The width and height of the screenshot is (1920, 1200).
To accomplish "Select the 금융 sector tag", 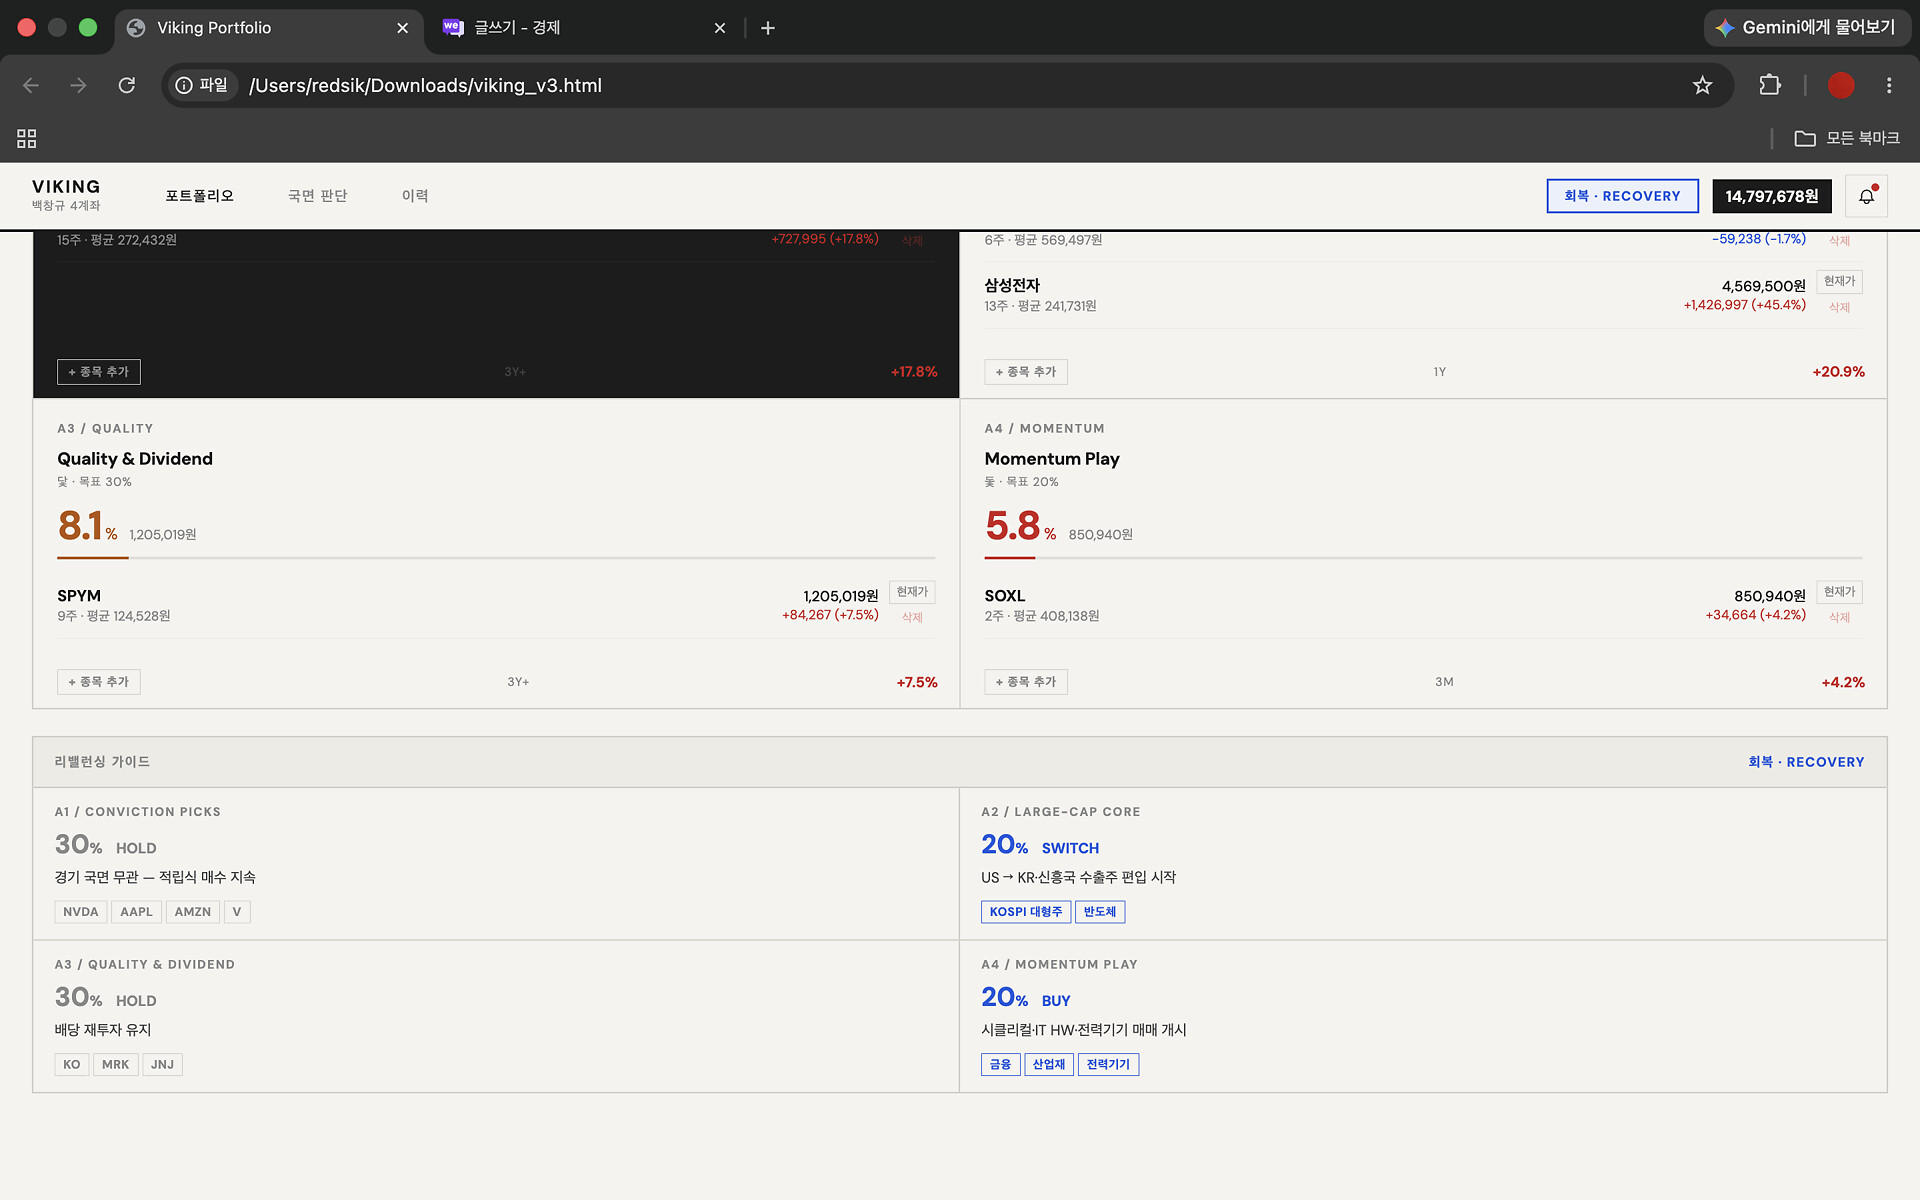I will 1001,1065.
